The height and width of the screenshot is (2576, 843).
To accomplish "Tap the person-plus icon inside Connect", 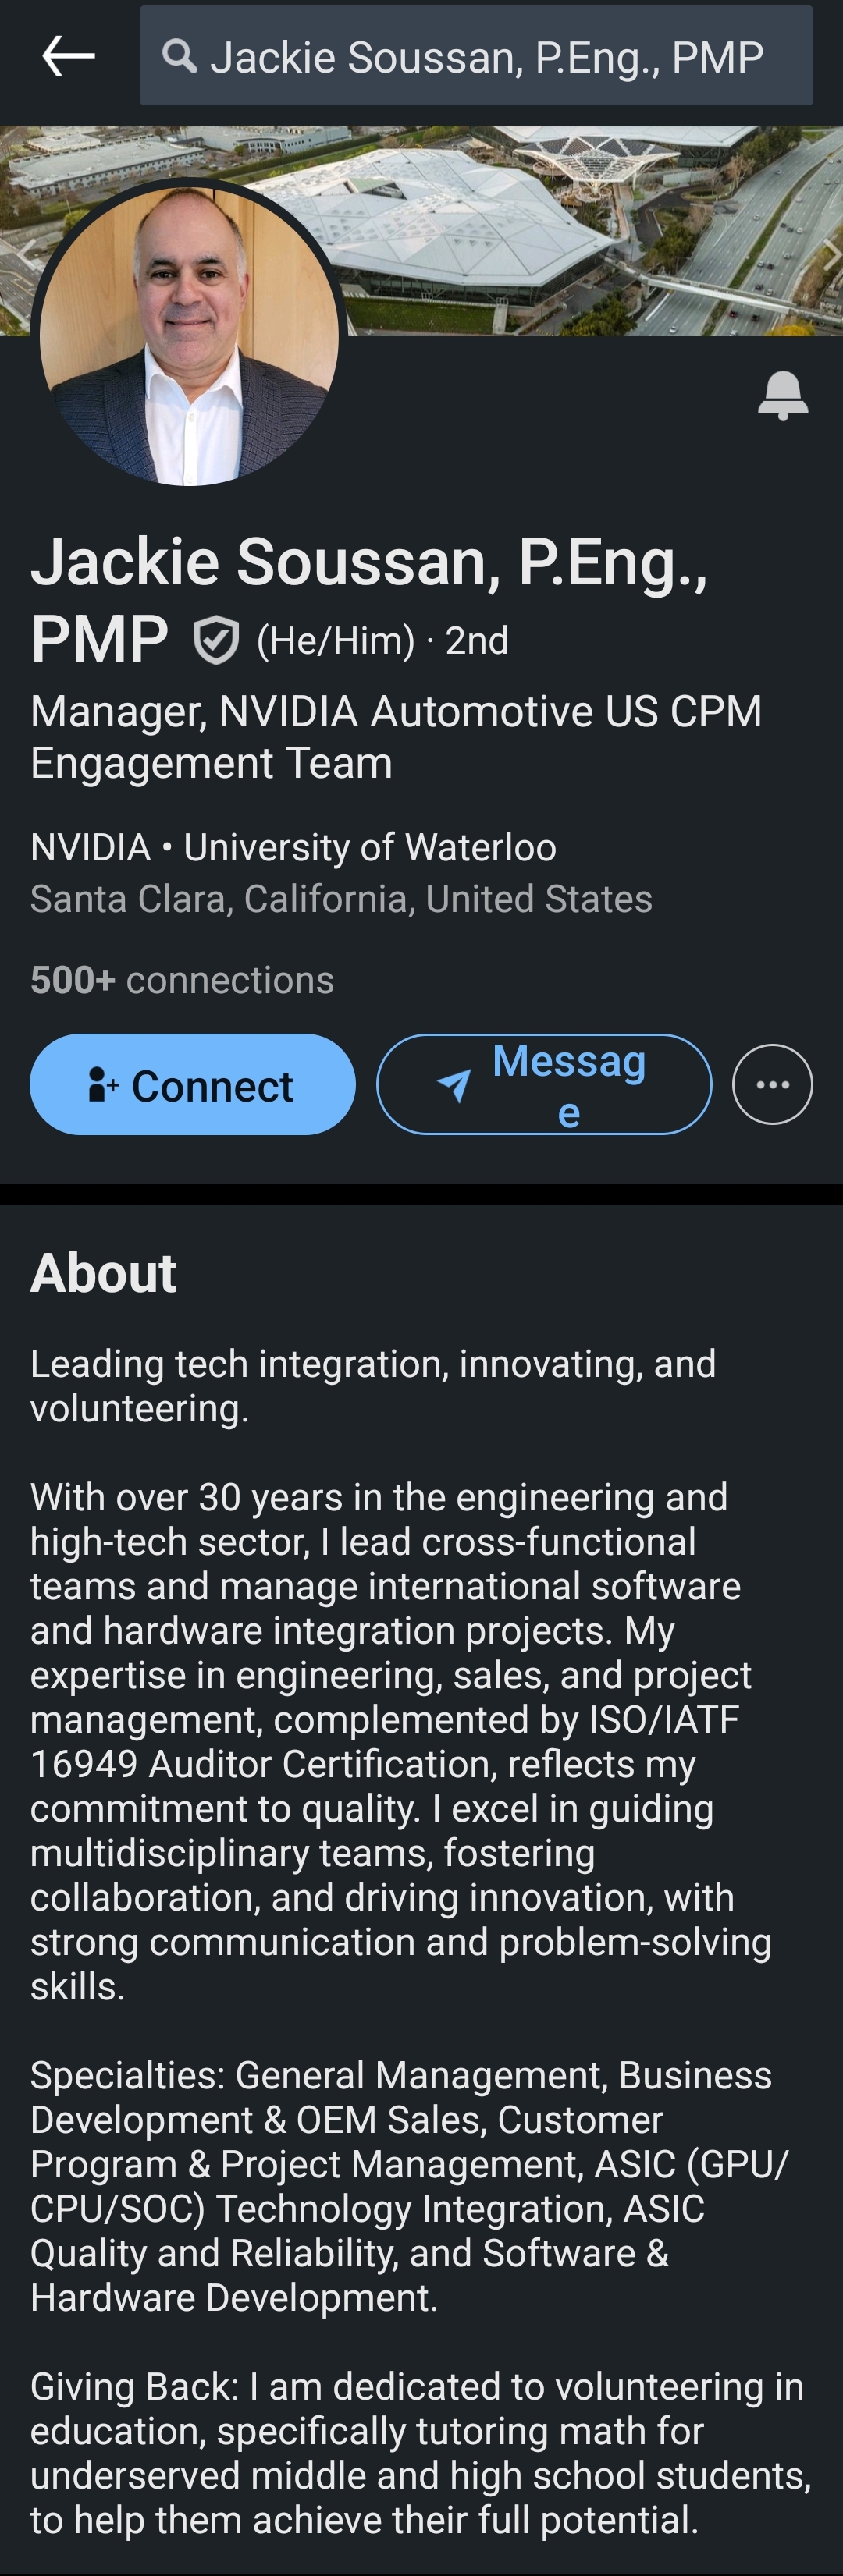I will pos(102,1084).
